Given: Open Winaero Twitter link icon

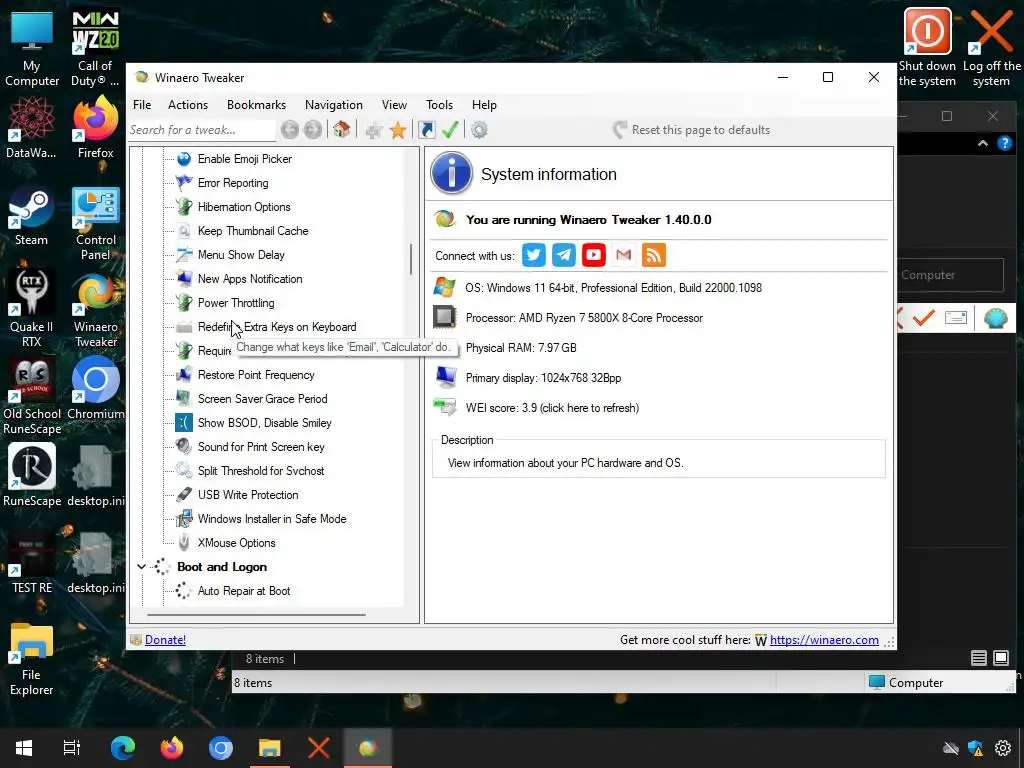Looking at the screenshot, I should coord(534,255).
